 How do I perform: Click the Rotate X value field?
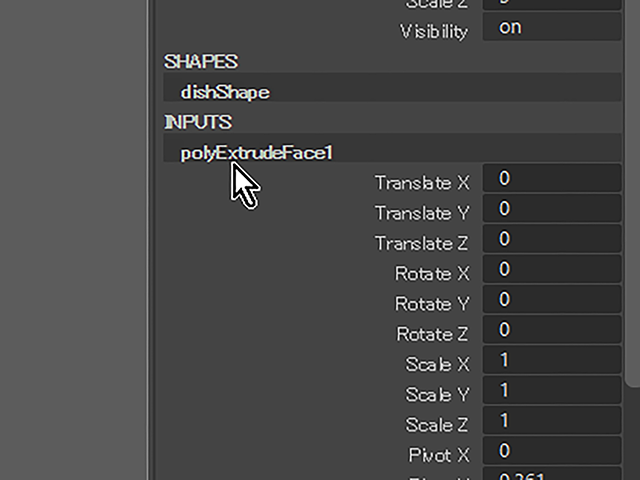[552, 269]
